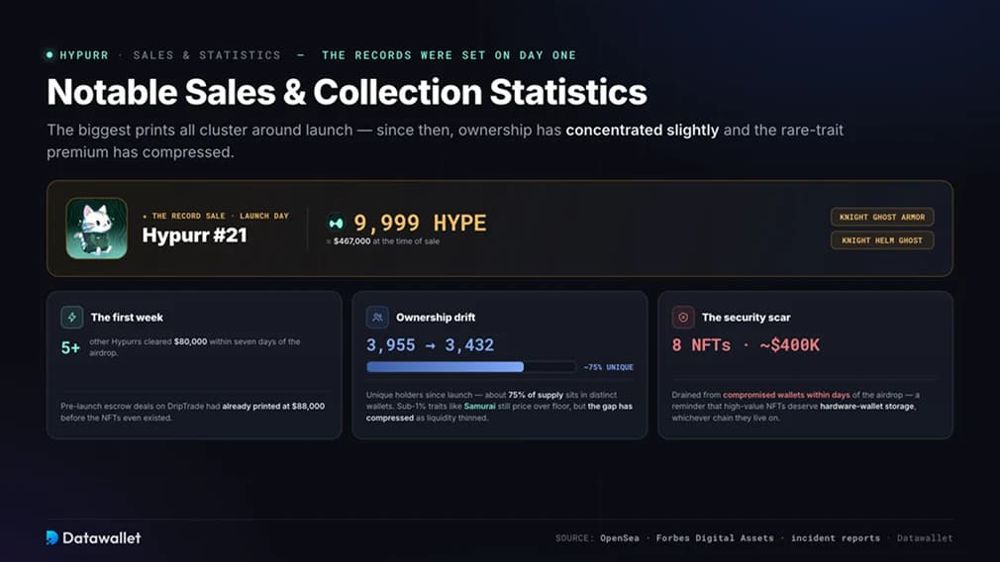Click the Hypurr #21 cat thumbnail
The width and height of the screenshot is (1000, 562).
click(x=97, y=228)
